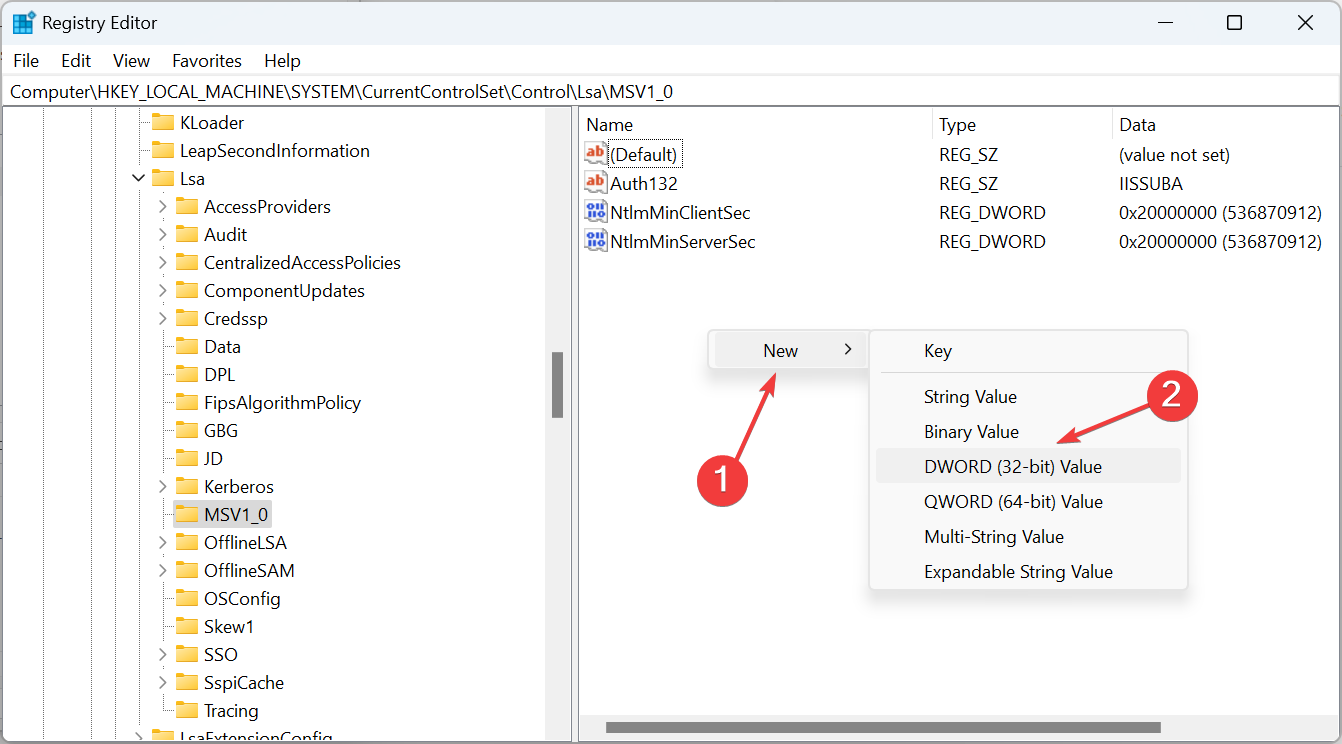This screenshot has width=1342, height=744.
Task: Expand the Kerberos key
Action: pyautogui.click(x=162, y=486)
